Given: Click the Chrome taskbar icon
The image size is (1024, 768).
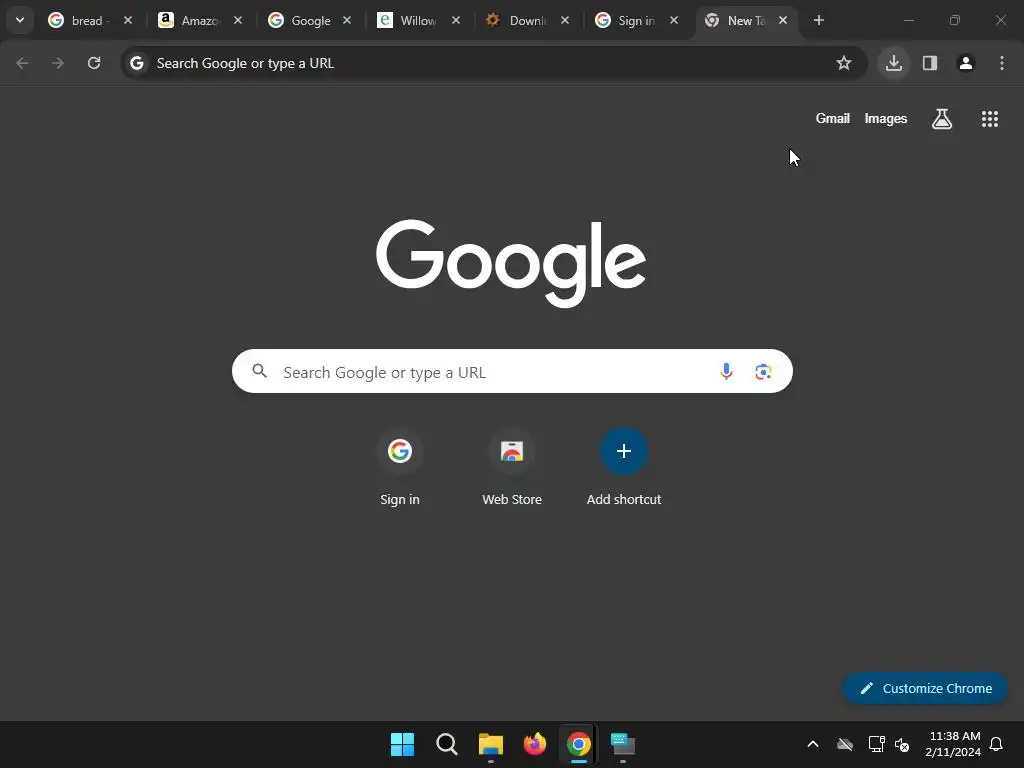Looking at the screenshot, I should (579, 744).
